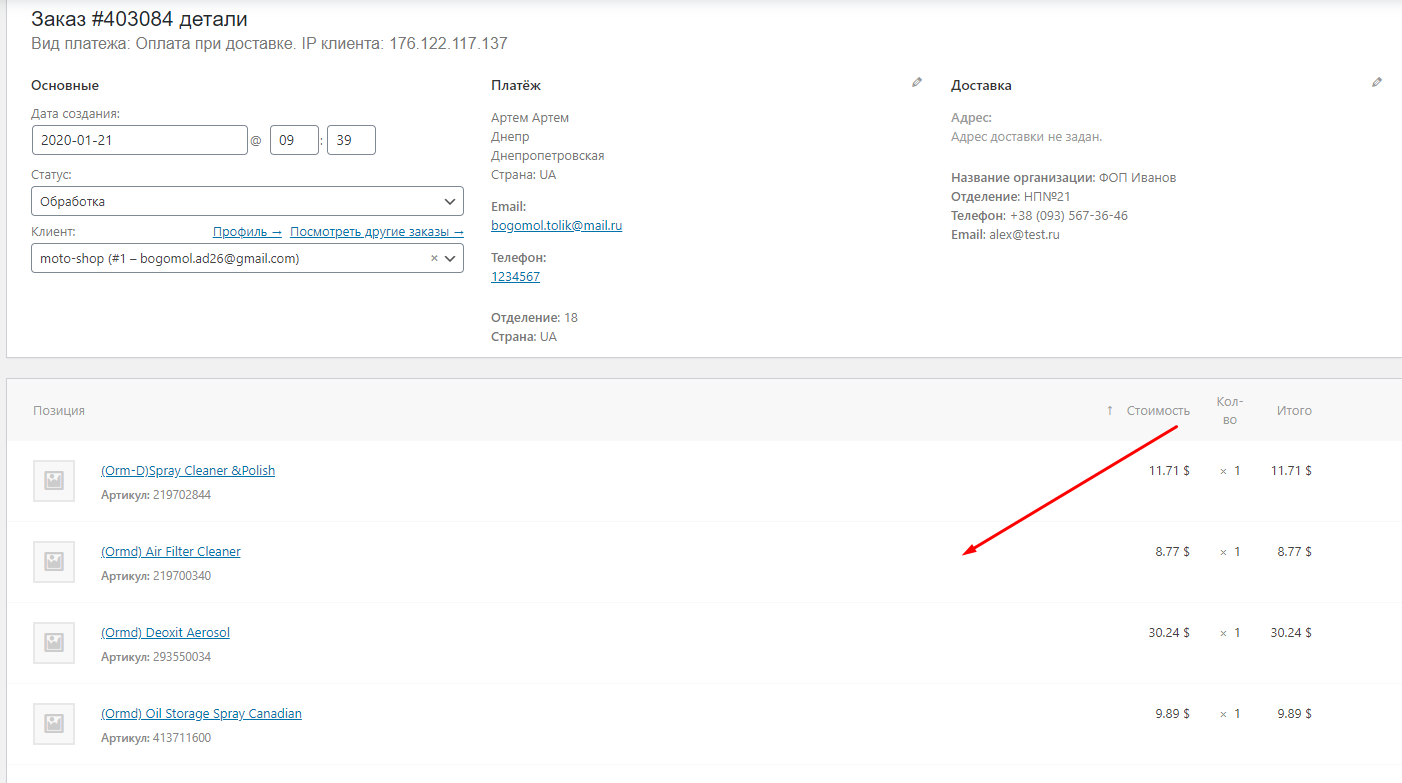Click Адрес доставки не задан text
This screenshot has height=783, width=1402.
(x=1026, y=137)
